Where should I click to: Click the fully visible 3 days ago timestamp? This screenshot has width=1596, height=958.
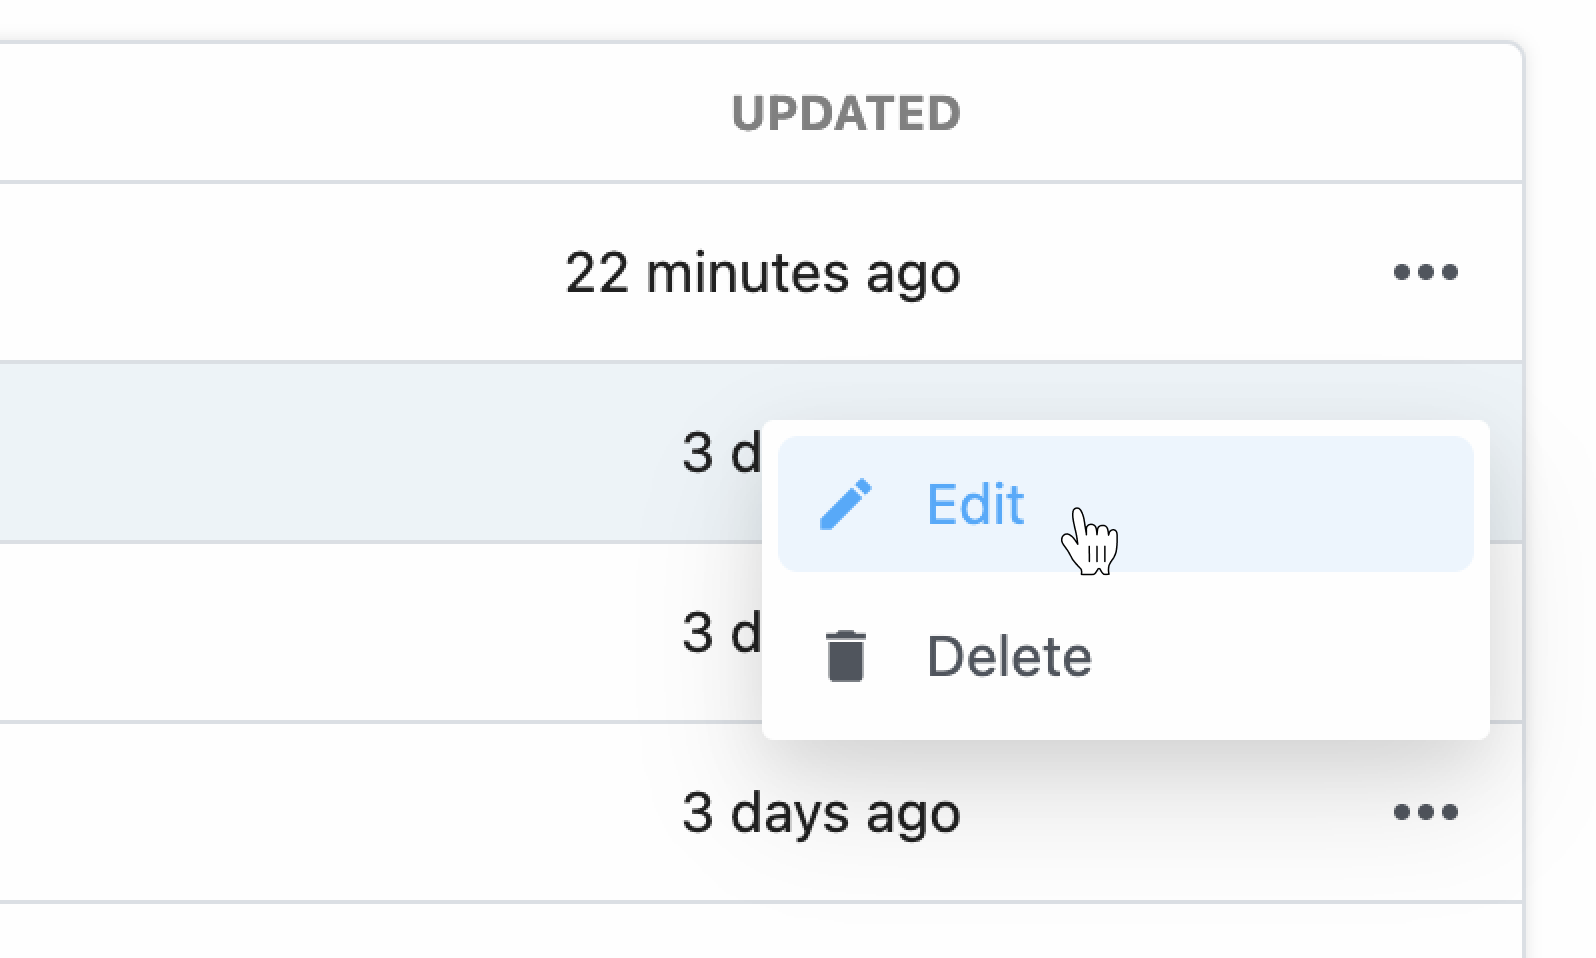pyautogui.click(x=821, y=813)
